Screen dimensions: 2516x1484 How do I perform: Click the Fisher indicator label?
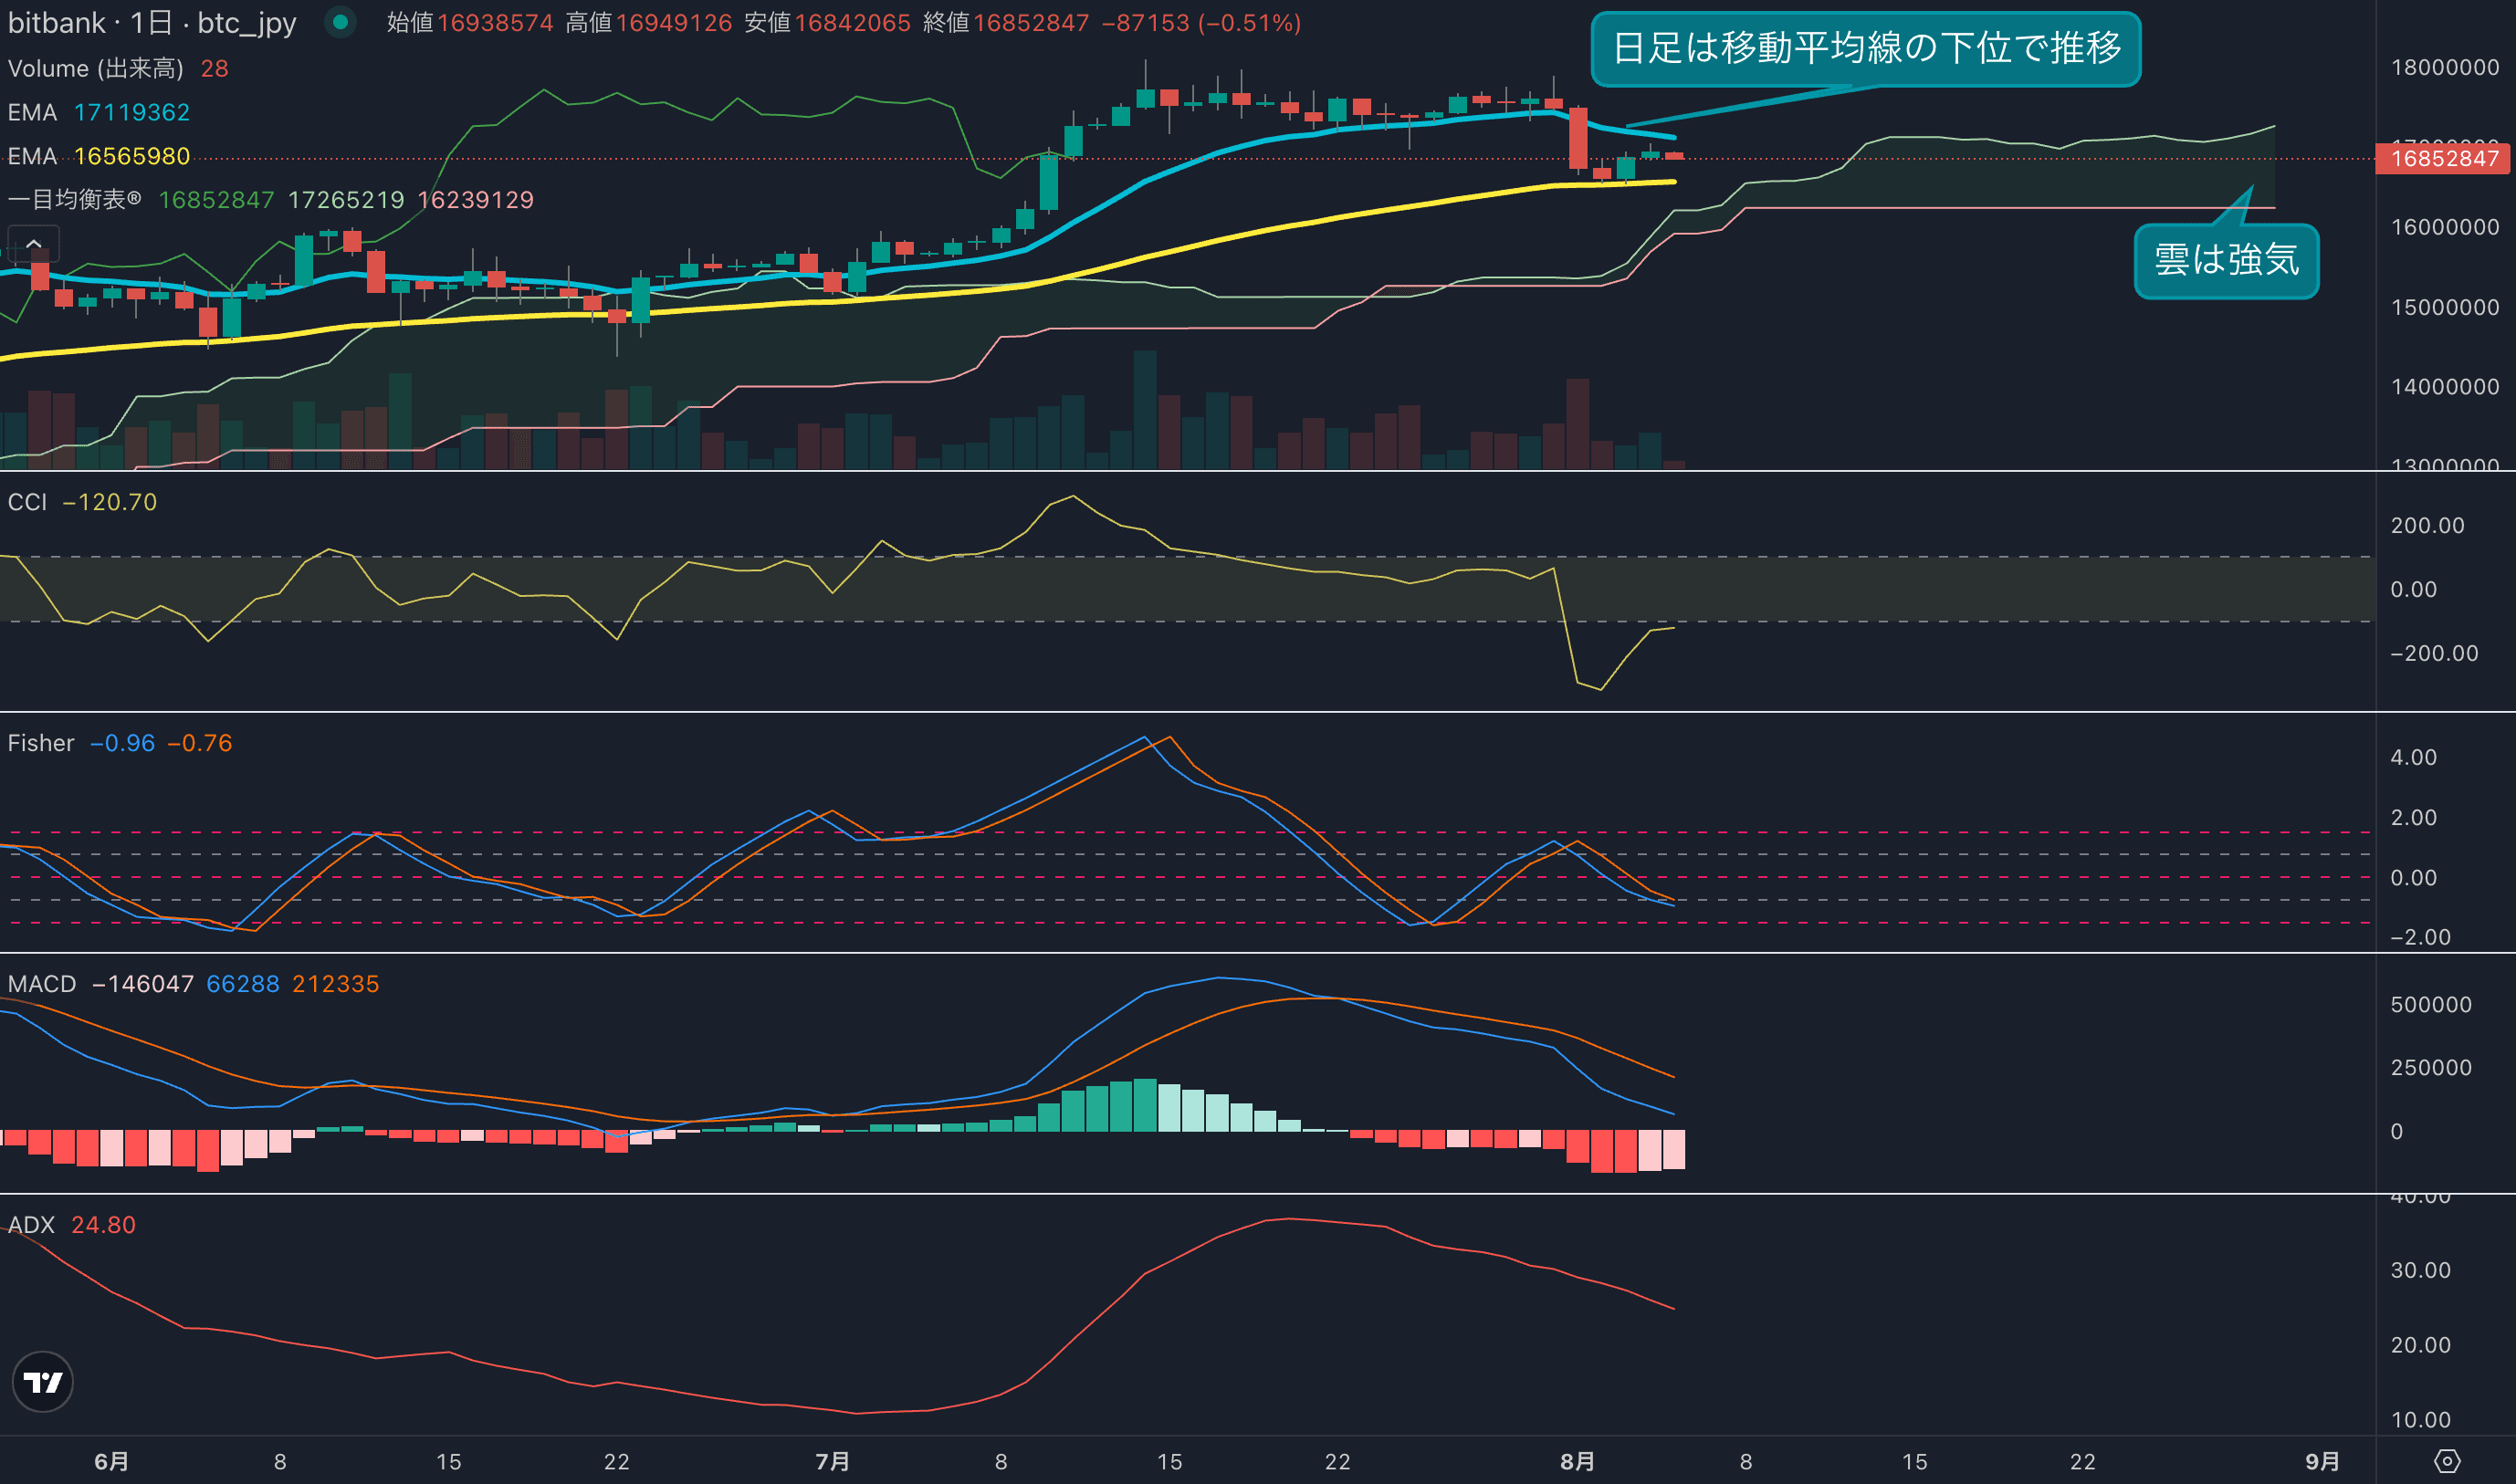(40, 743)
